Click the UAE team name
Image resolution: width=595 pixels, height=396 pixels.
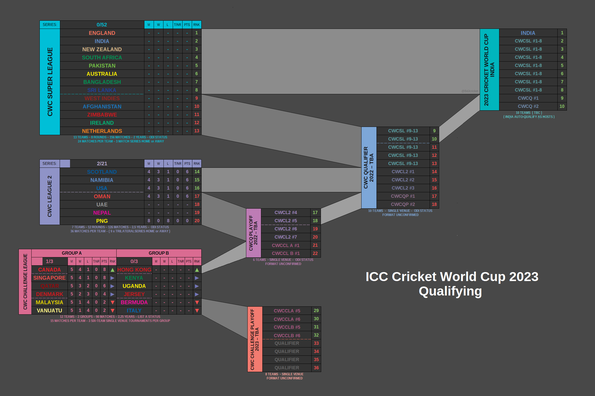[102, 204]
